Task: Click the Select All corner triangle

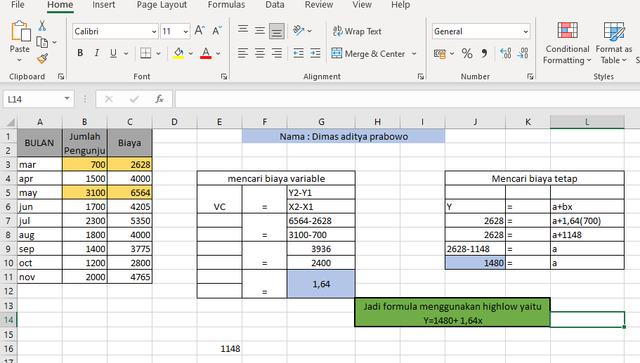Action: [x=11, y=122]
